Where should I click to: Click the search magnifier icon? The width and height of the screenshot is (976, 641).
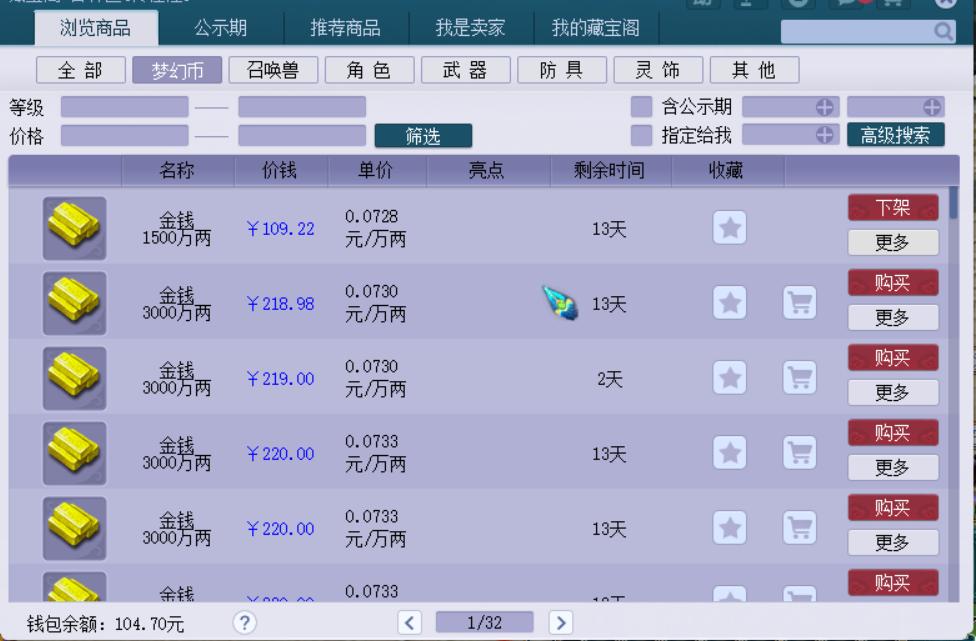click(943, 32)
